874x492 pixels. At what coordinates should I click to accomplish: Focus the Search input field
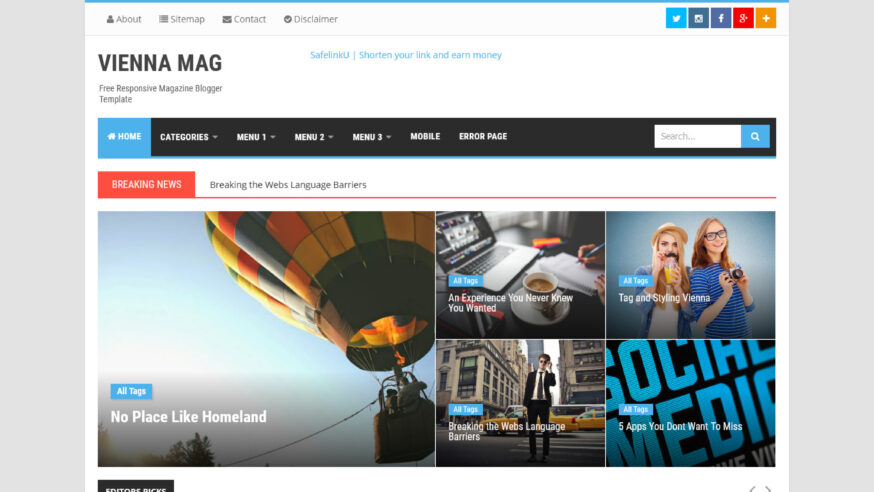click(x=698, y=137)
